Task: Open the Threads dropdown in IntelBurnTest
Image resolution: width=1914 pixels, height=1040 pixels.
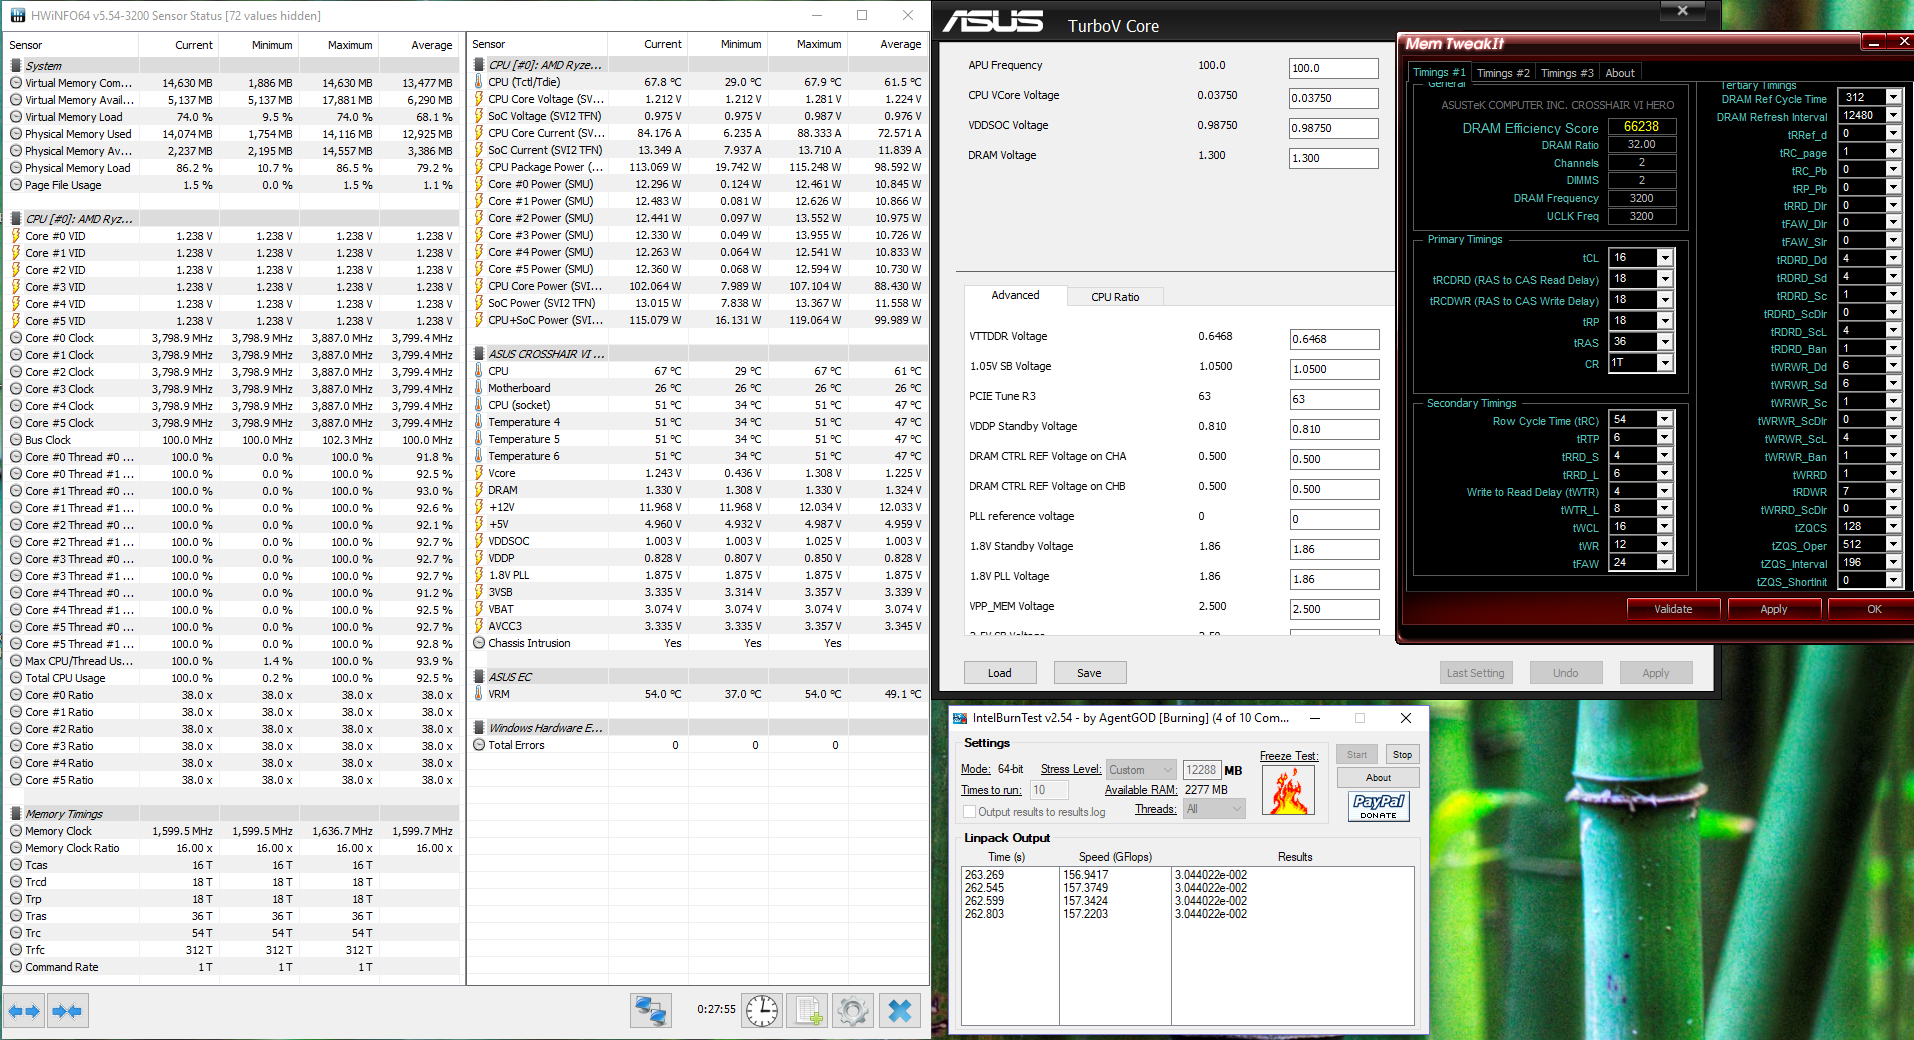Action: click(1214, 809)
